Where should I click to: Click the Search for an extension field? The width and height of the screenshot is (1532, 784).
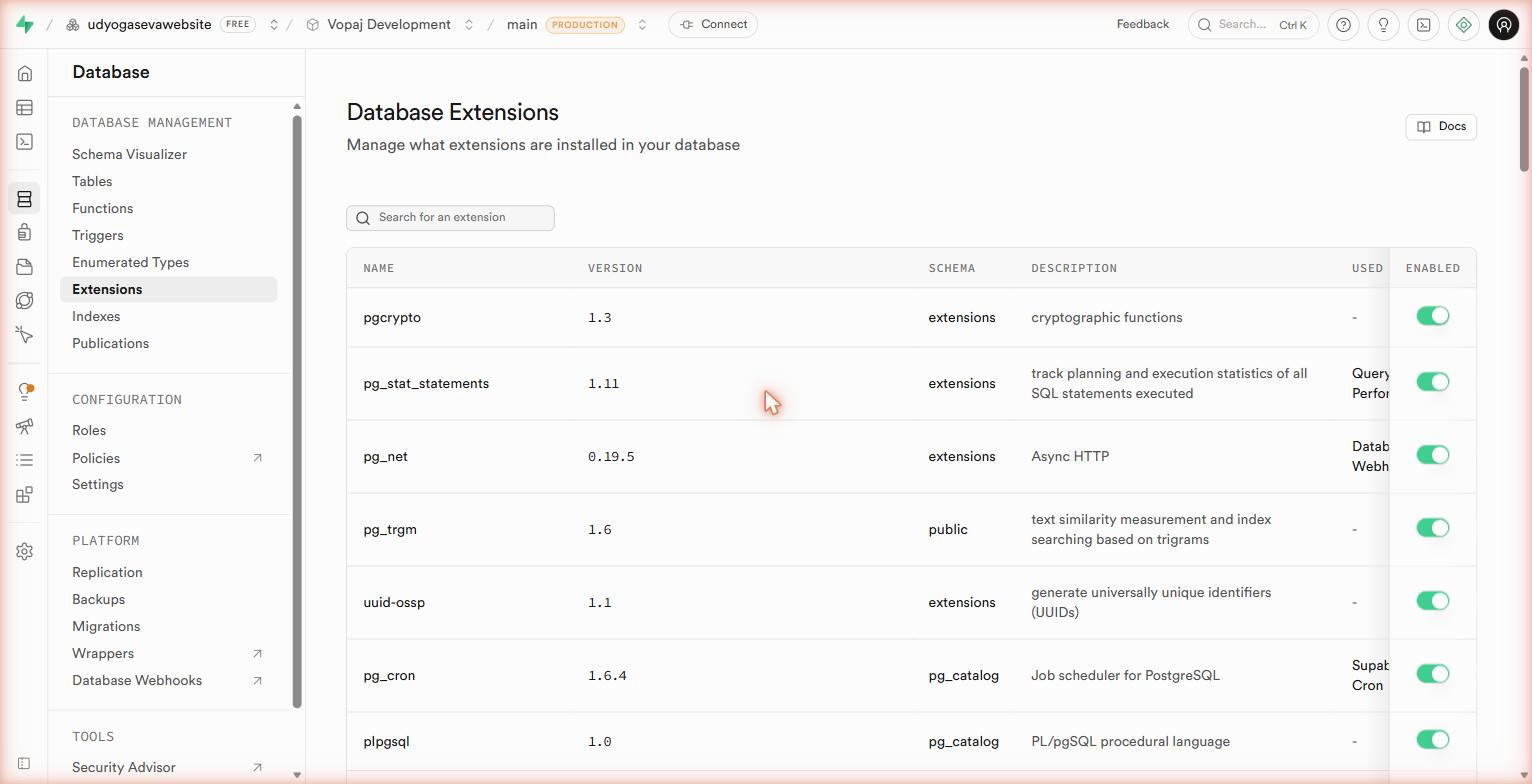coord(450,218)
